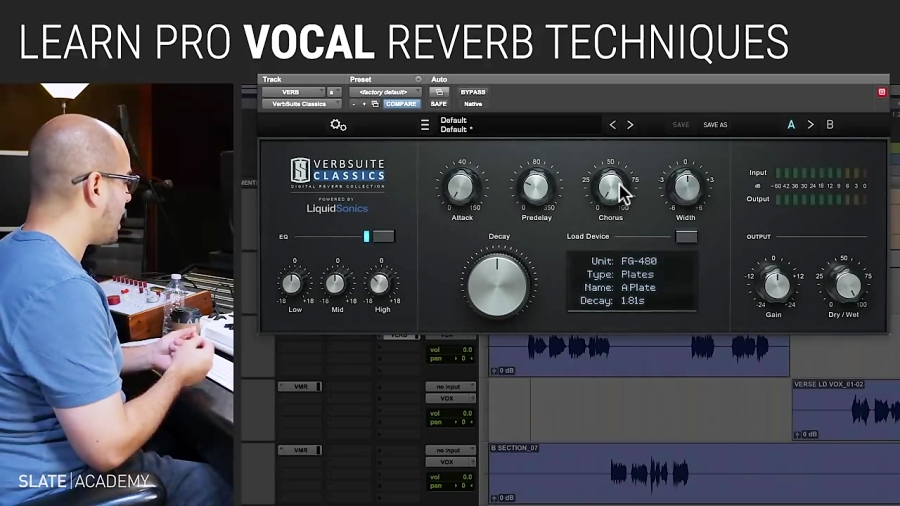Viewport: 900px width, 506px height.
Task: Click the SAVE preset button
Action: (x=681, y=124)
